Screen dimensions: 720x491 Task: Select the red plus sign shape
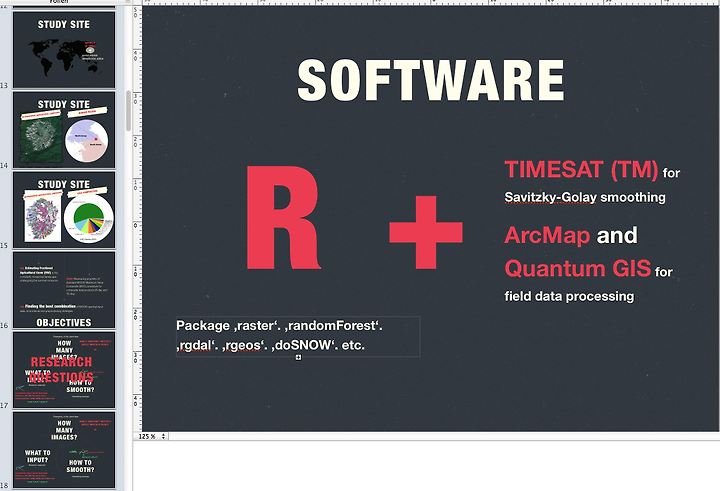[x=426, y=232]
